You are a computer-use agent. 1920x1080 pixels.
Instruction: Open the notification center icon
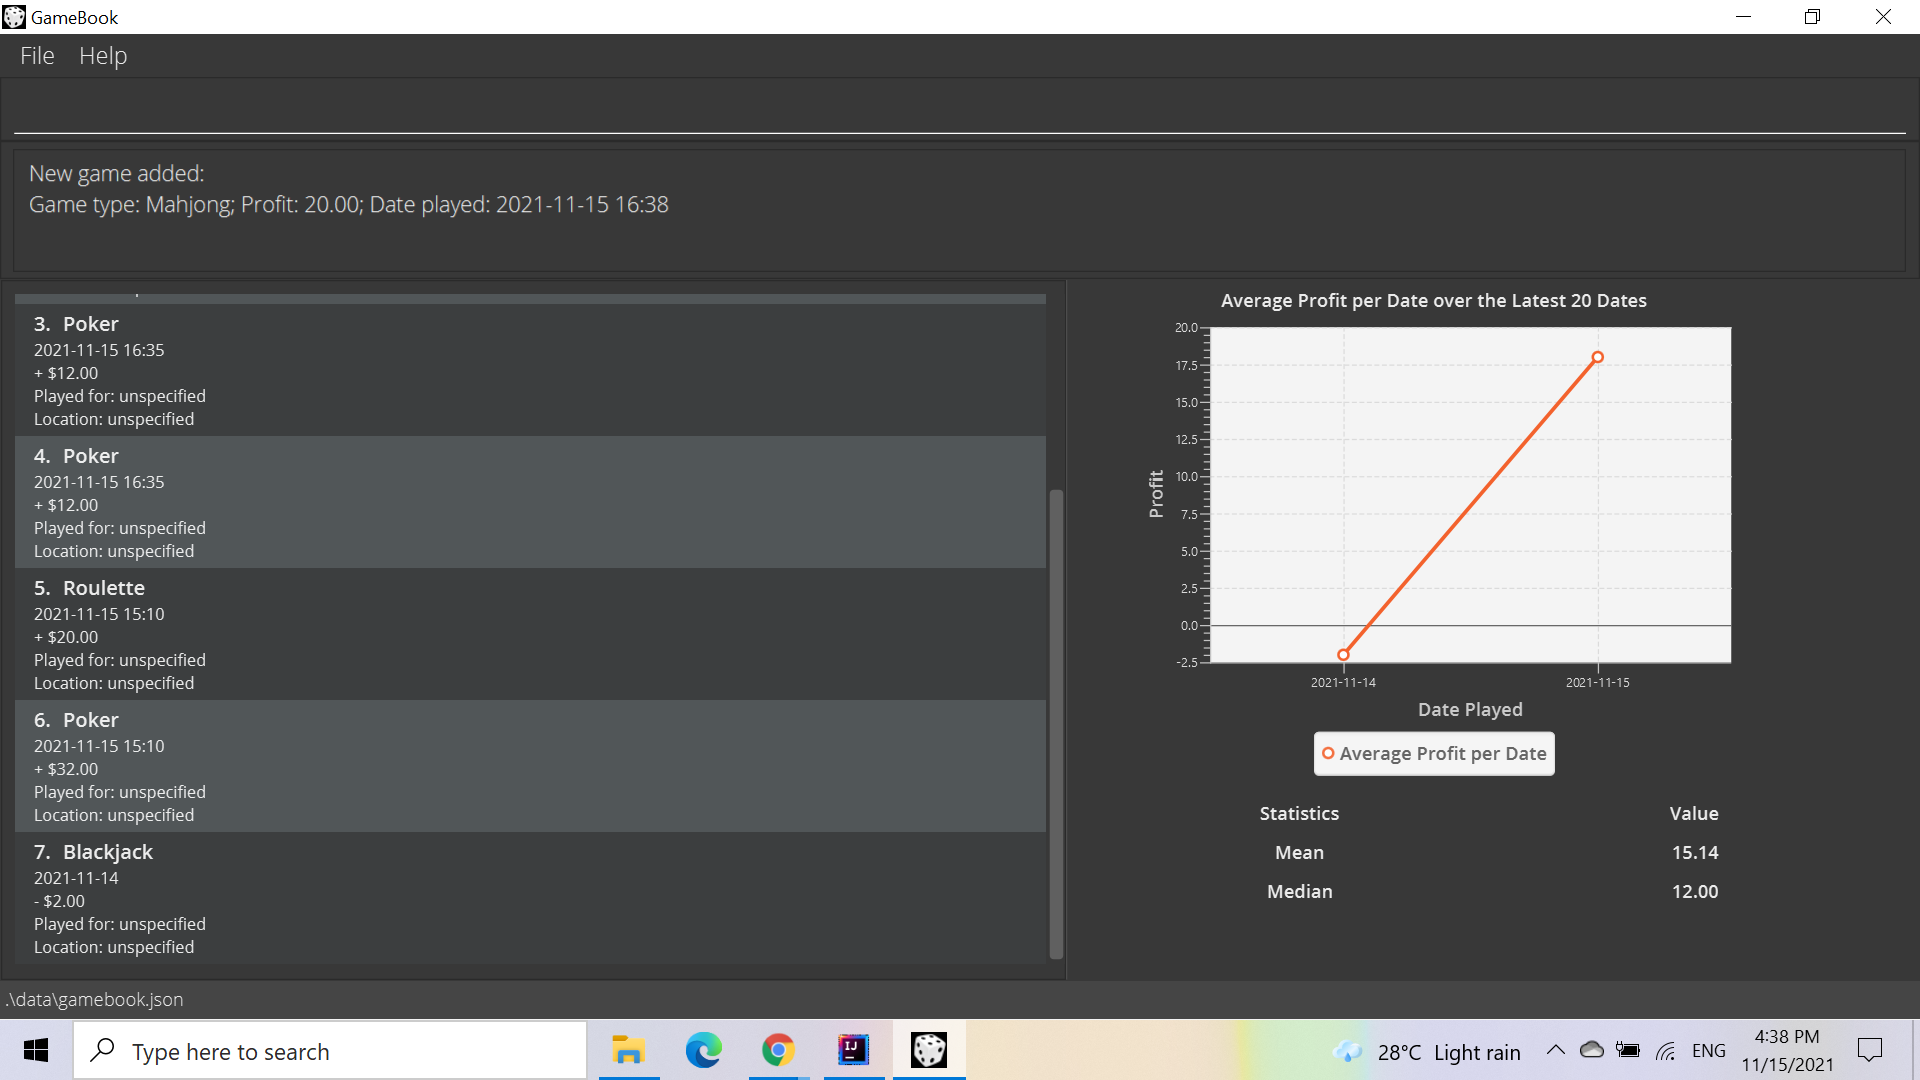pos(1870,1050)
